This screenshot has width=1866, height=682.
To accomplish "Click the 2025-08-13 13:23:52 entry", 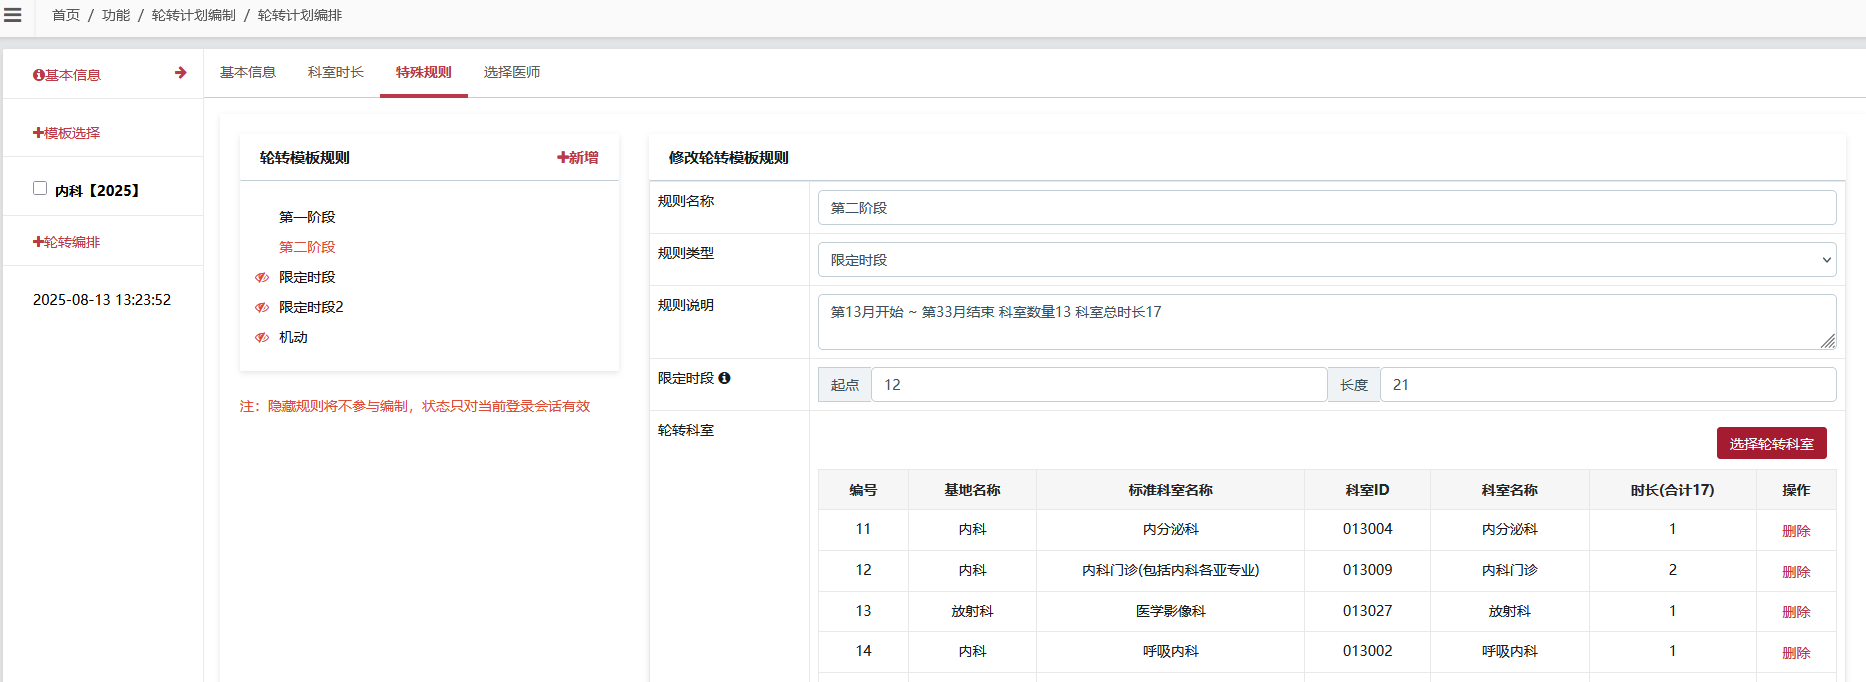I will point(102,300).
